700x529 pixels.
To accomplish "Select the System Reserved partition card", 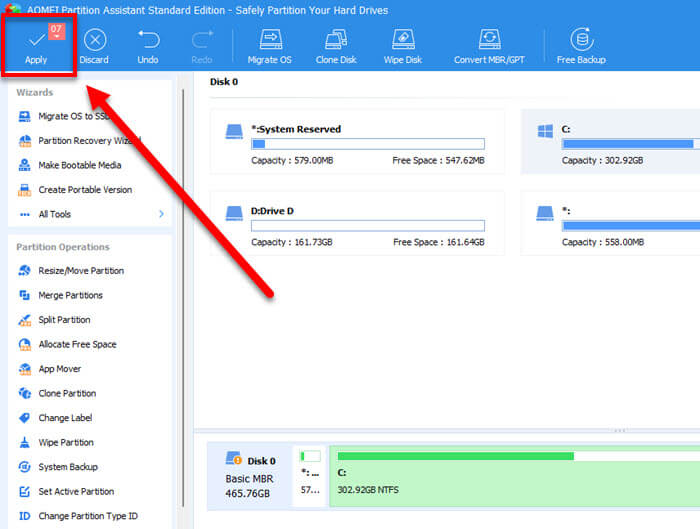I will coord(357,142).
